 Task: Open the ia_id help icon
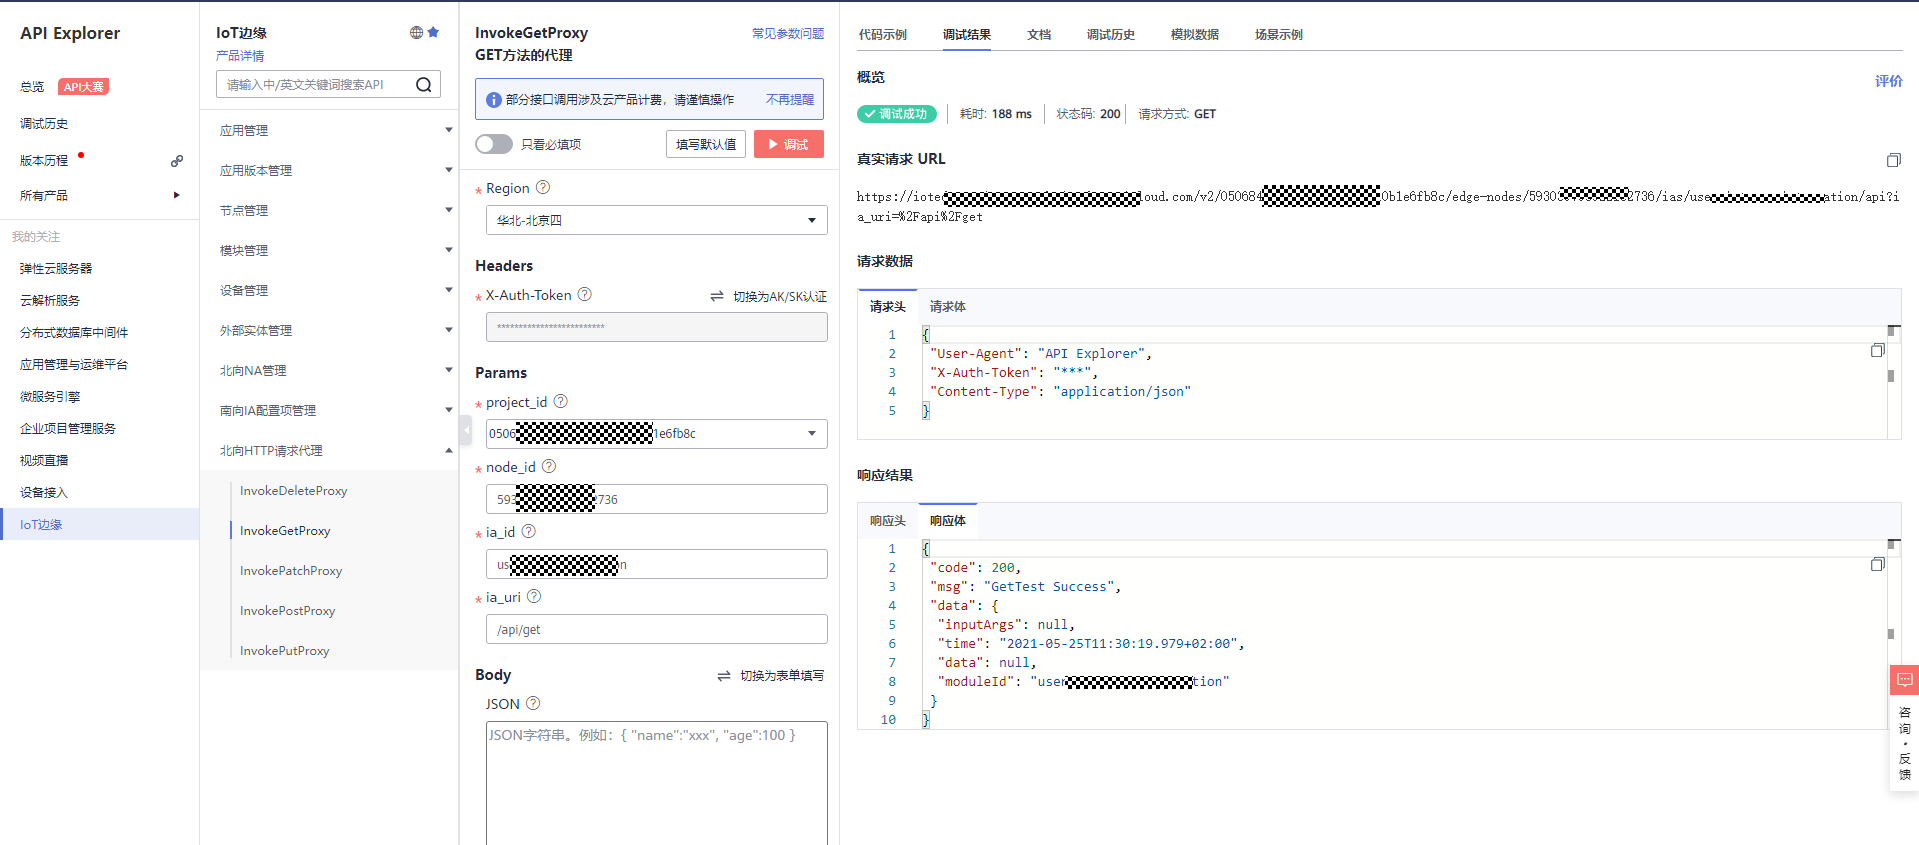point(529,531)
